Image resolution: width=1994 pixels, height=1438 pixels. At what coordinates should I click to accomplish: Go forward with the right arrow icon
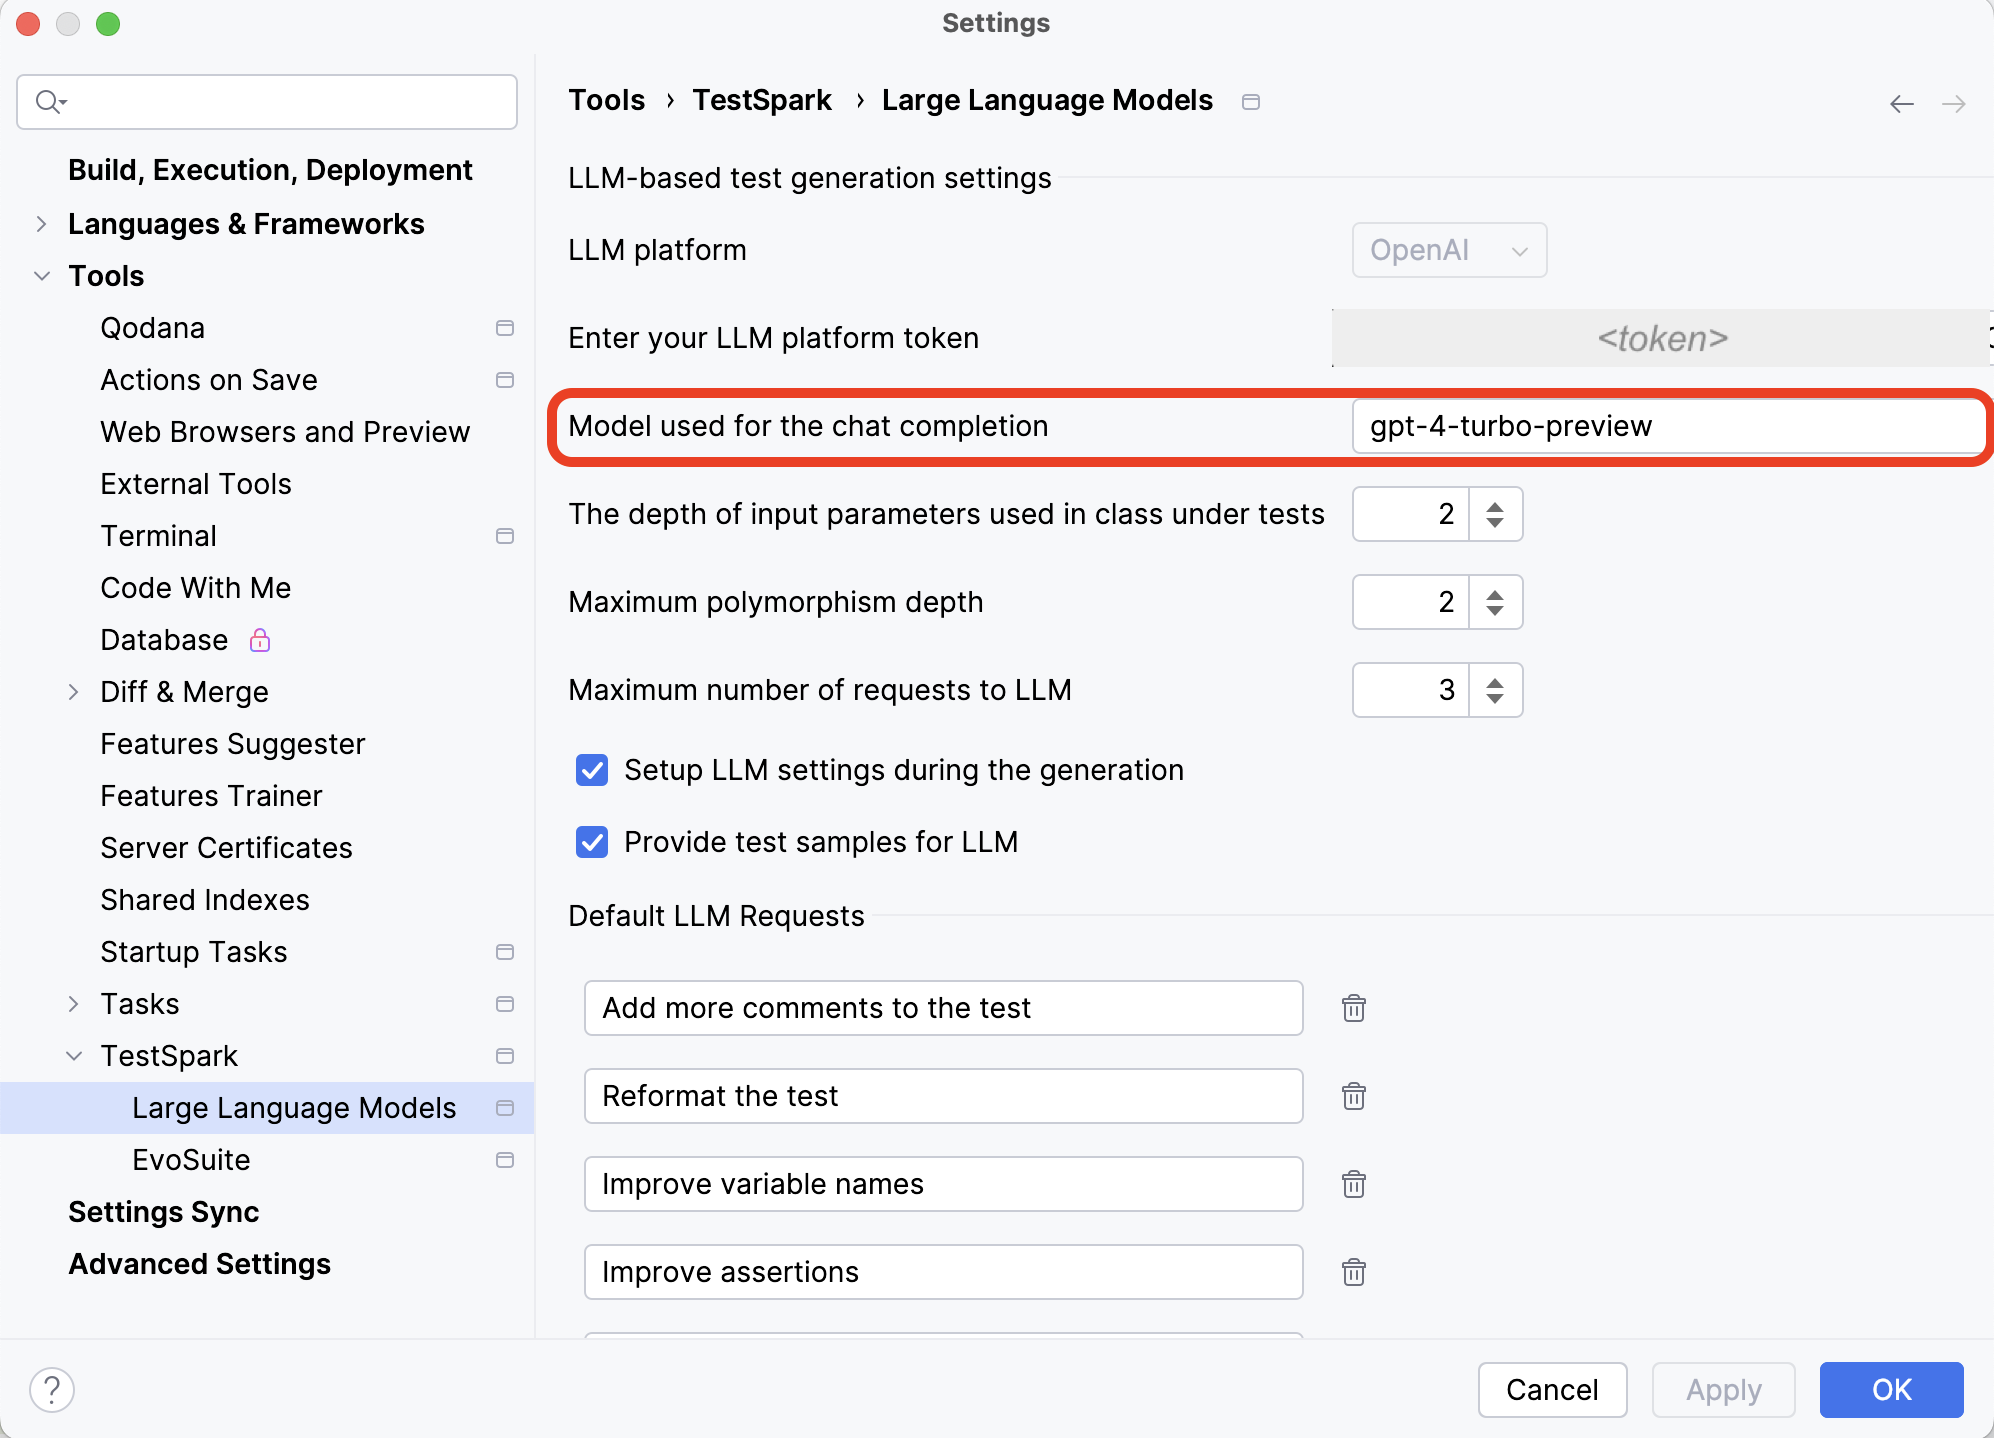click(x=1954, y=104)
